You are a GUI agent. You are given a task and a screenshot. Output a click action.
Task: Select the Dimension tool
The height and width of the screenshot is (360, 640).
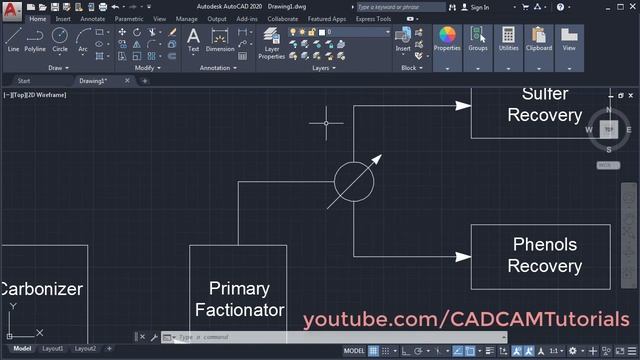220,40
